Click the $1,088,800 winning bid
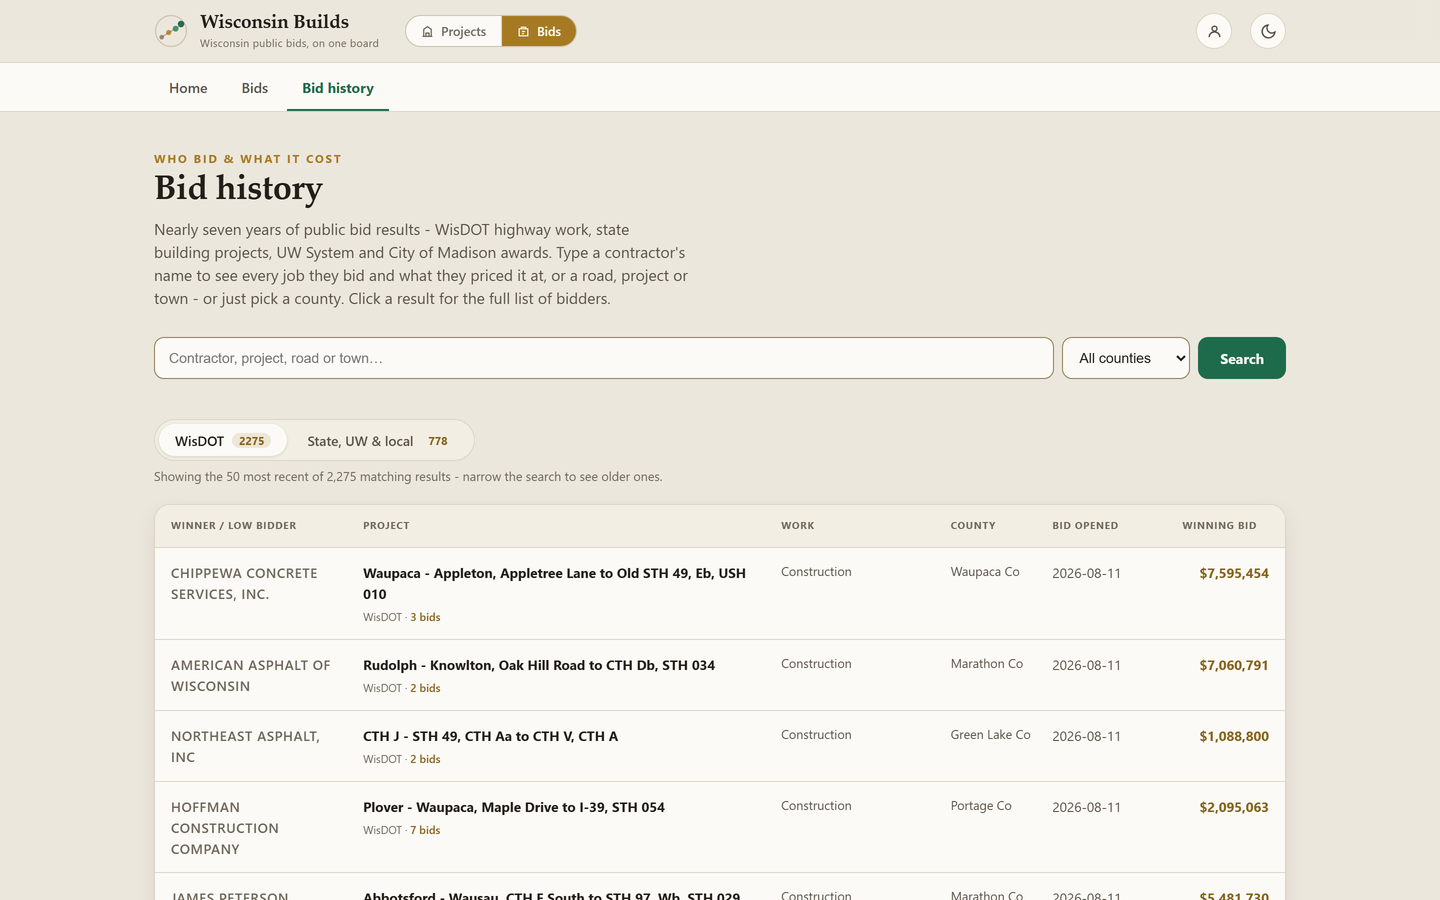Screen dimensions: 1440x900 [x=1234, y=736]
